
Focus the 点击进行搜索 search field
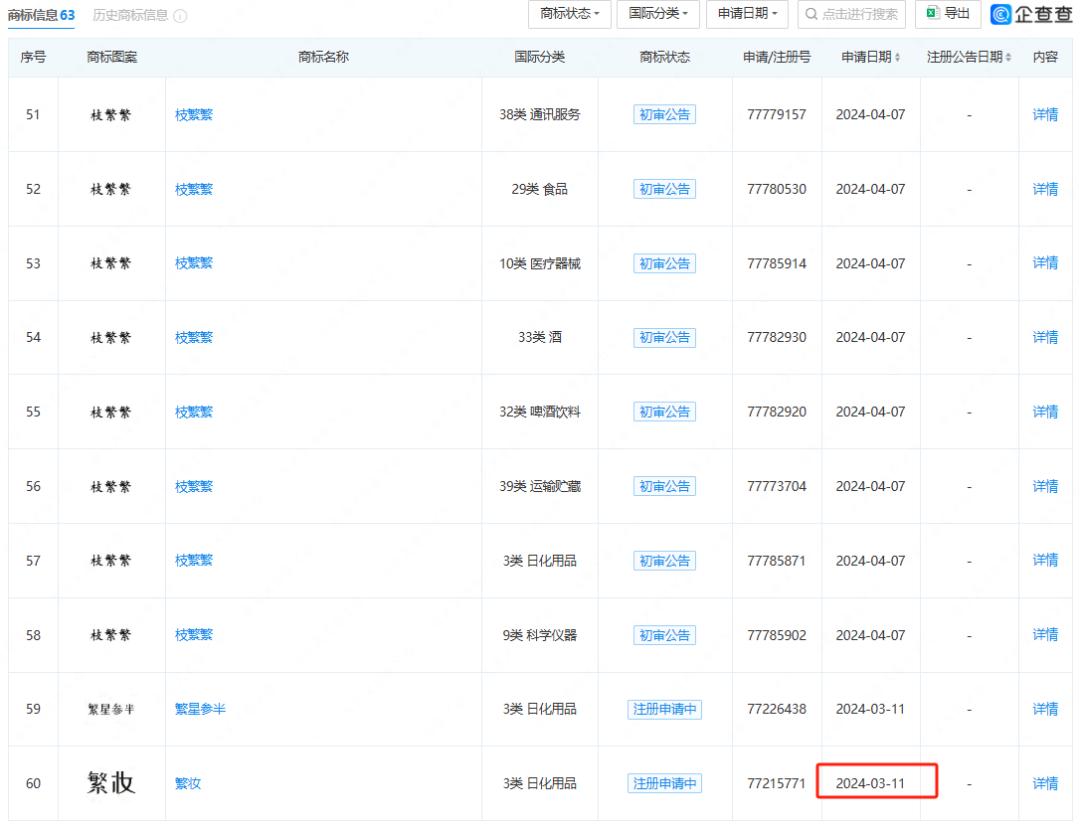[x=852, y=14]
